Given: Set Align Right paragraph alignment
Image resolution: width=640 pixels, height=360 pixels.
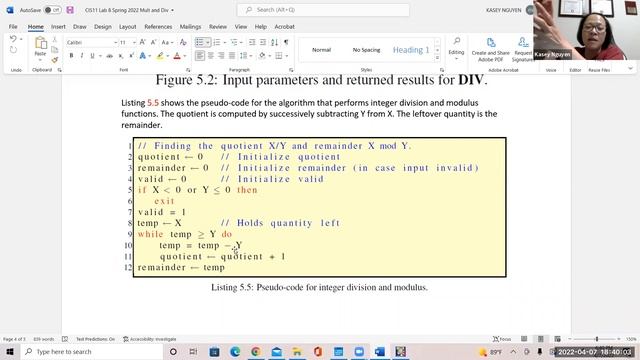Looking at the screenshot, I should pos(221,56).
